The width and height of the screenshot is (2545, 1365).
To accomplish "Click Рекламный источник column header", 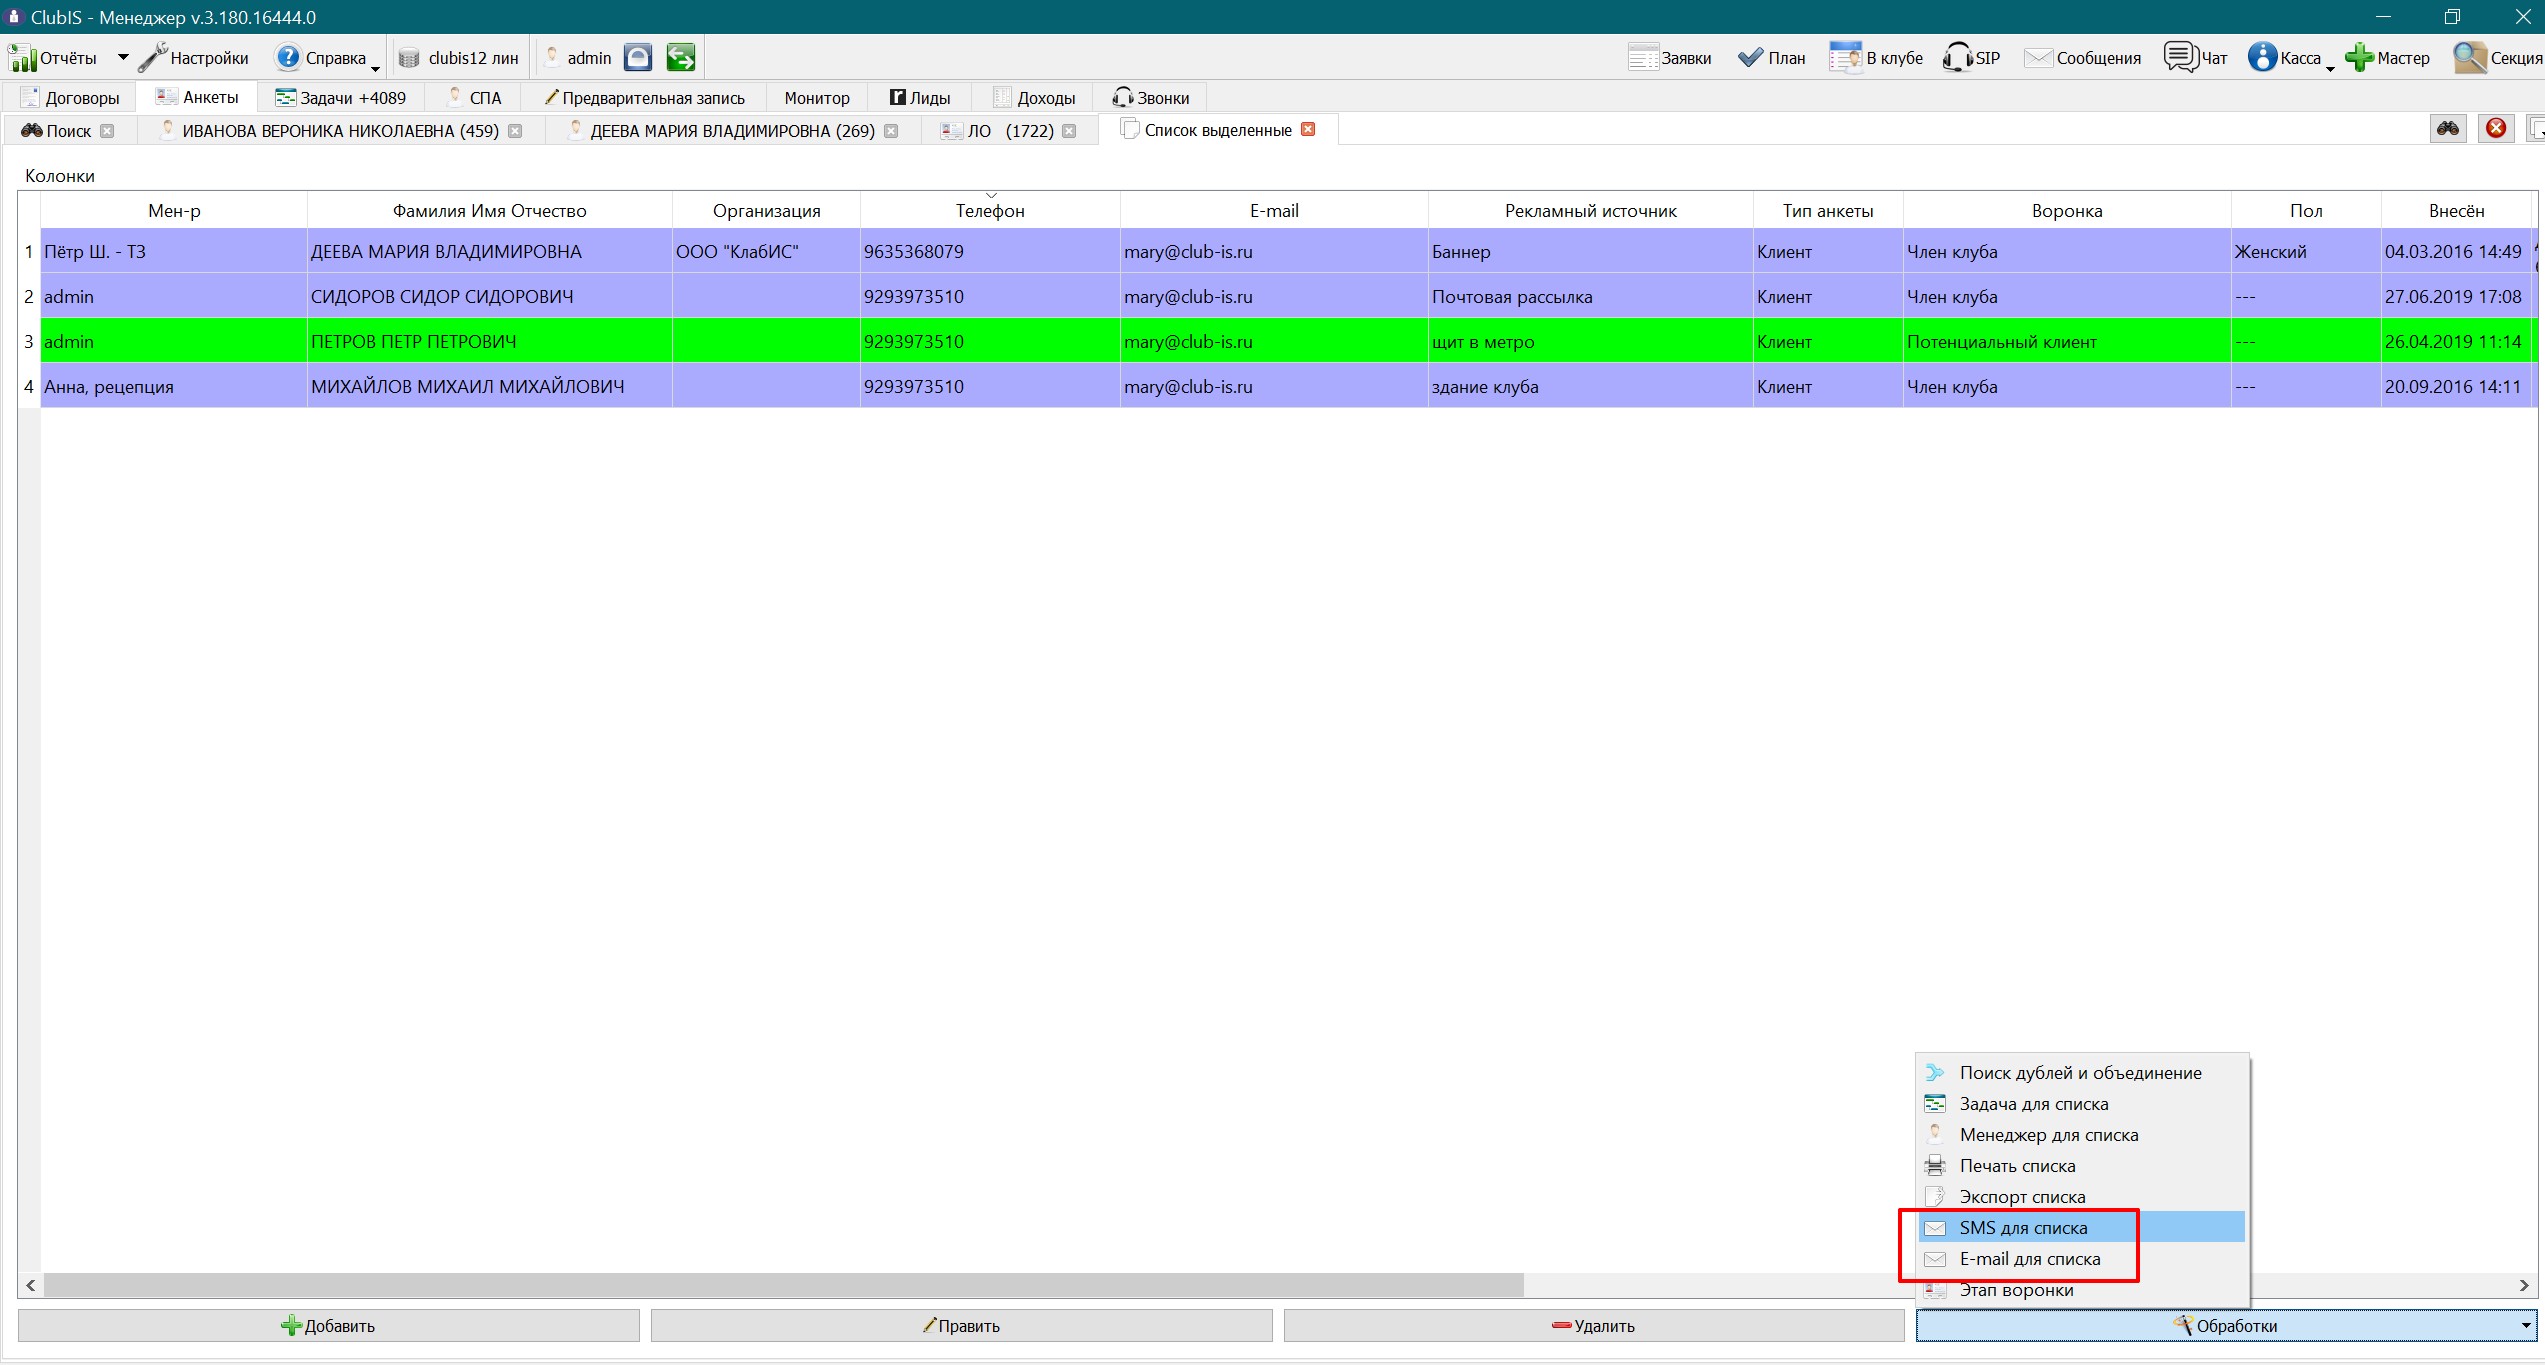I will tap(1590, 211).
